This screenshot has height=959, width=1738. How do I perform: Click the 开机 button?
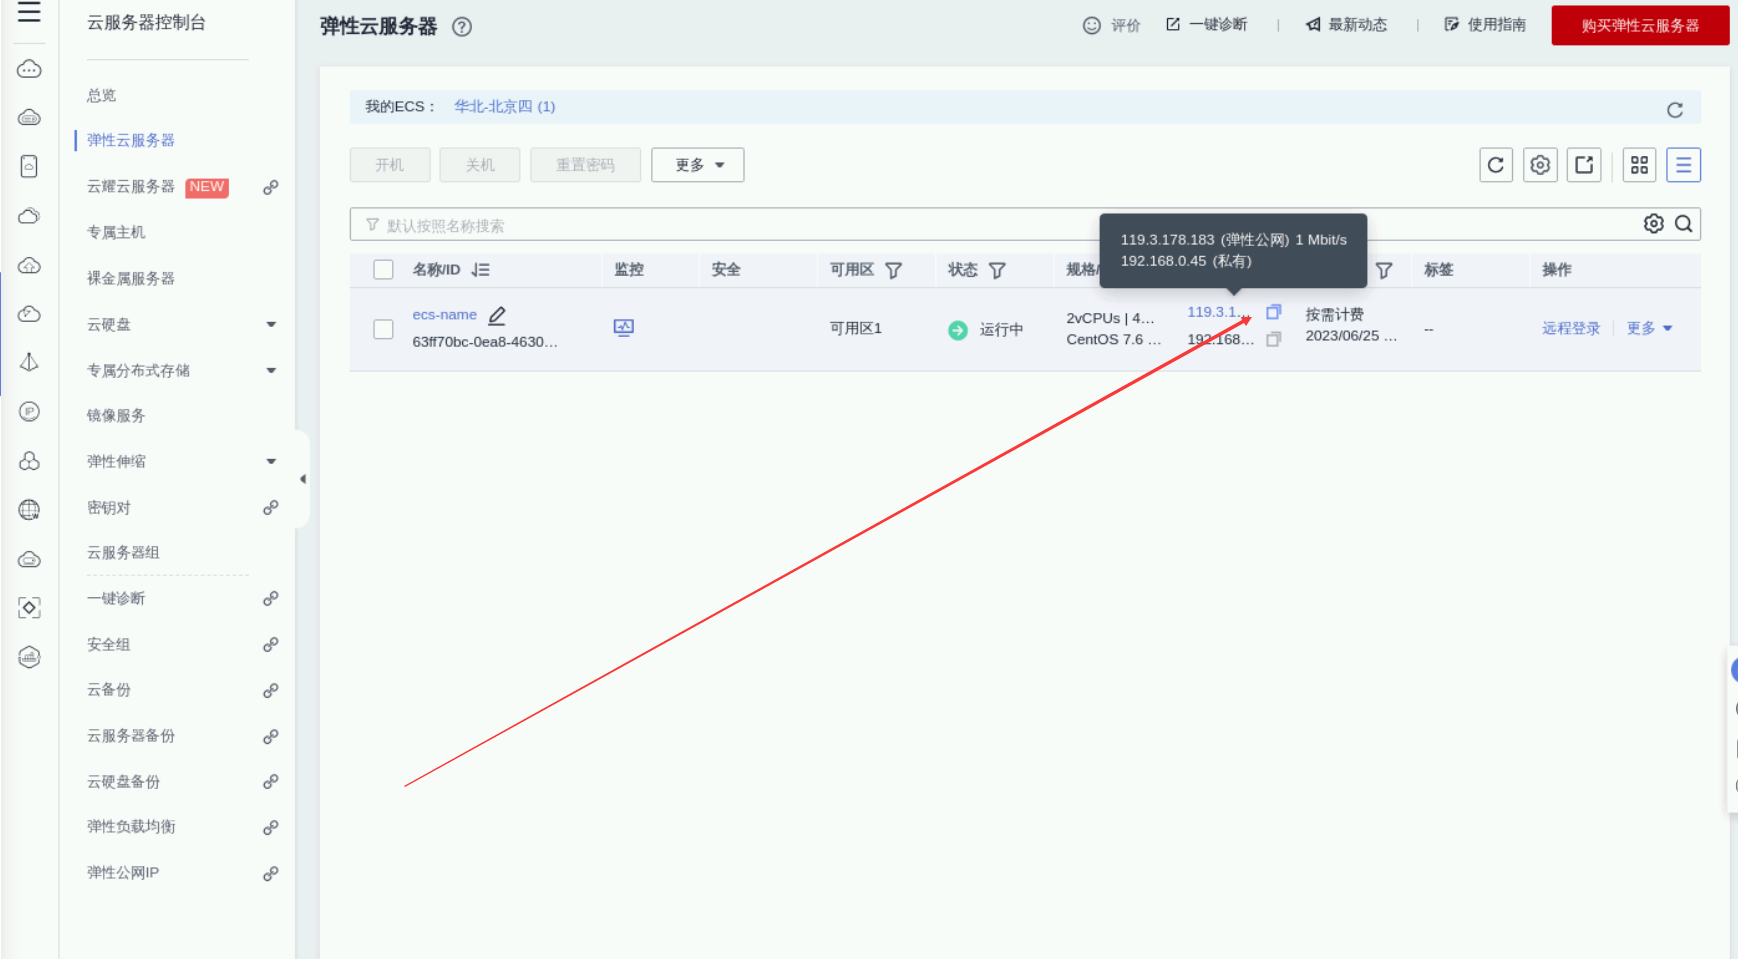(x=390, y=165)
